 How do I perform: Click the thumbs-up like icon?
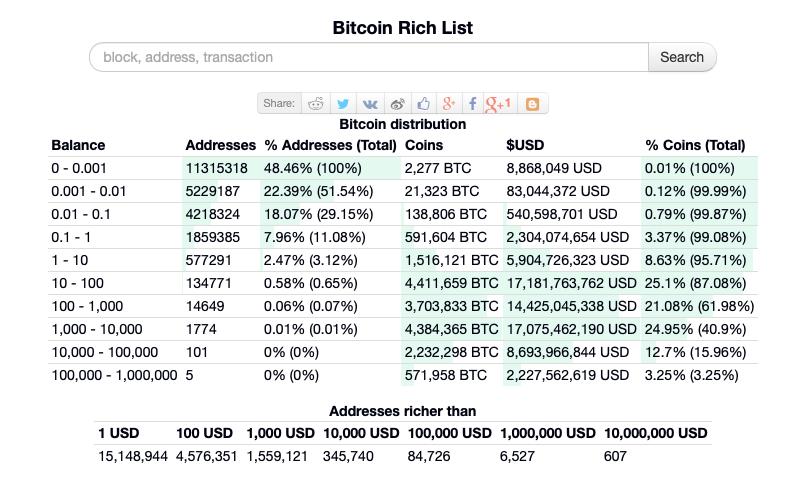(x=423, y=104)
